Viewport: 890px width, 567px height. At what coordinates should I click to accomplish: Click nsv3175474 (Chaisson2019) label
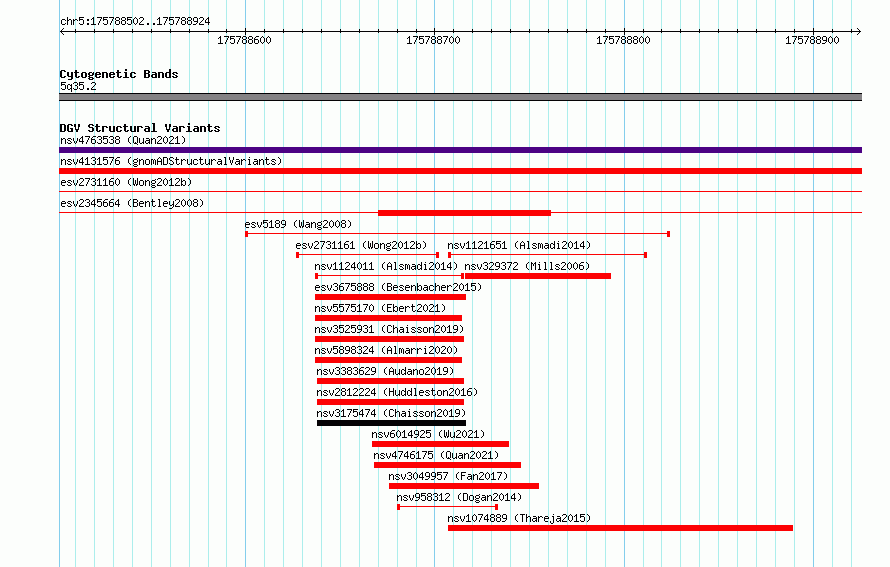click(391, 413)
